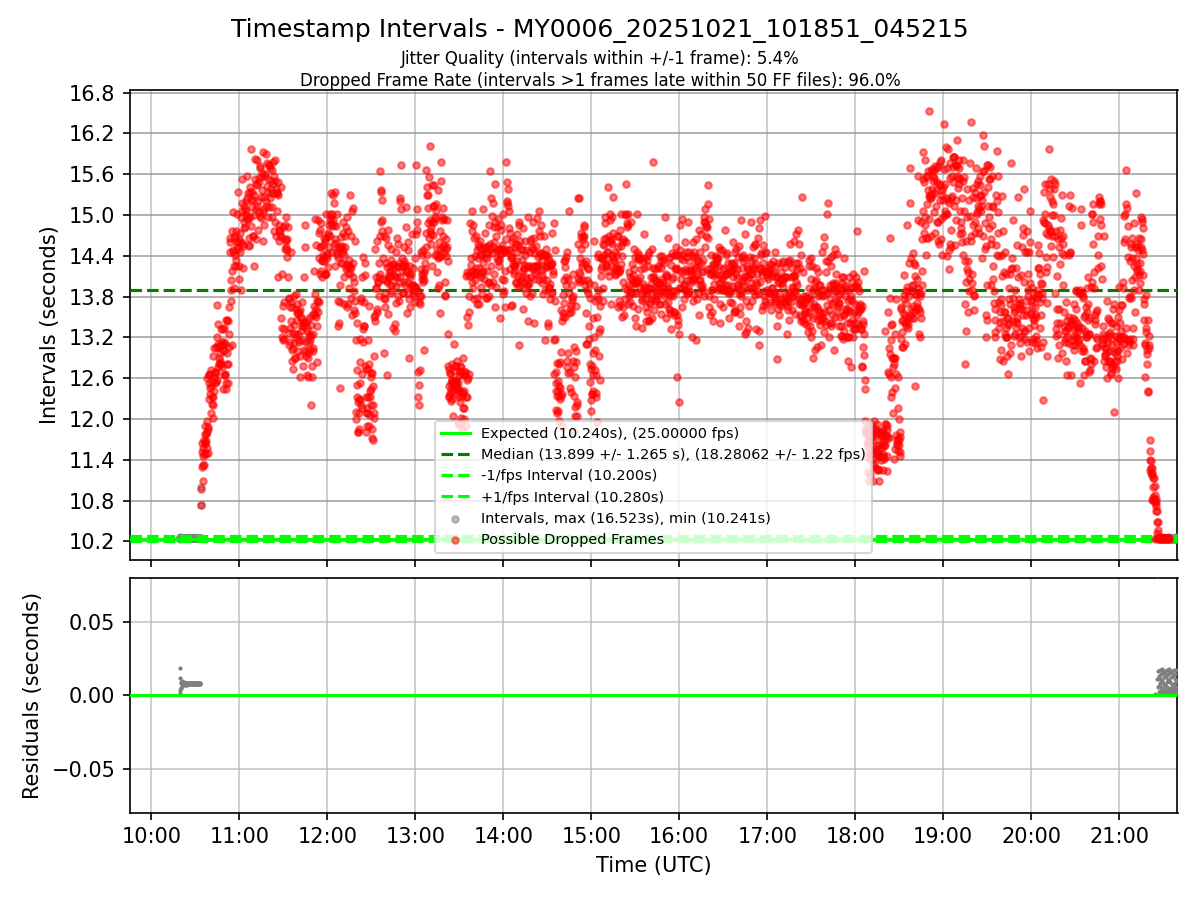The image size is (1200, 900).
Task: Click the 'Jitter Quality' subtitle line
Action: [599, 58]
